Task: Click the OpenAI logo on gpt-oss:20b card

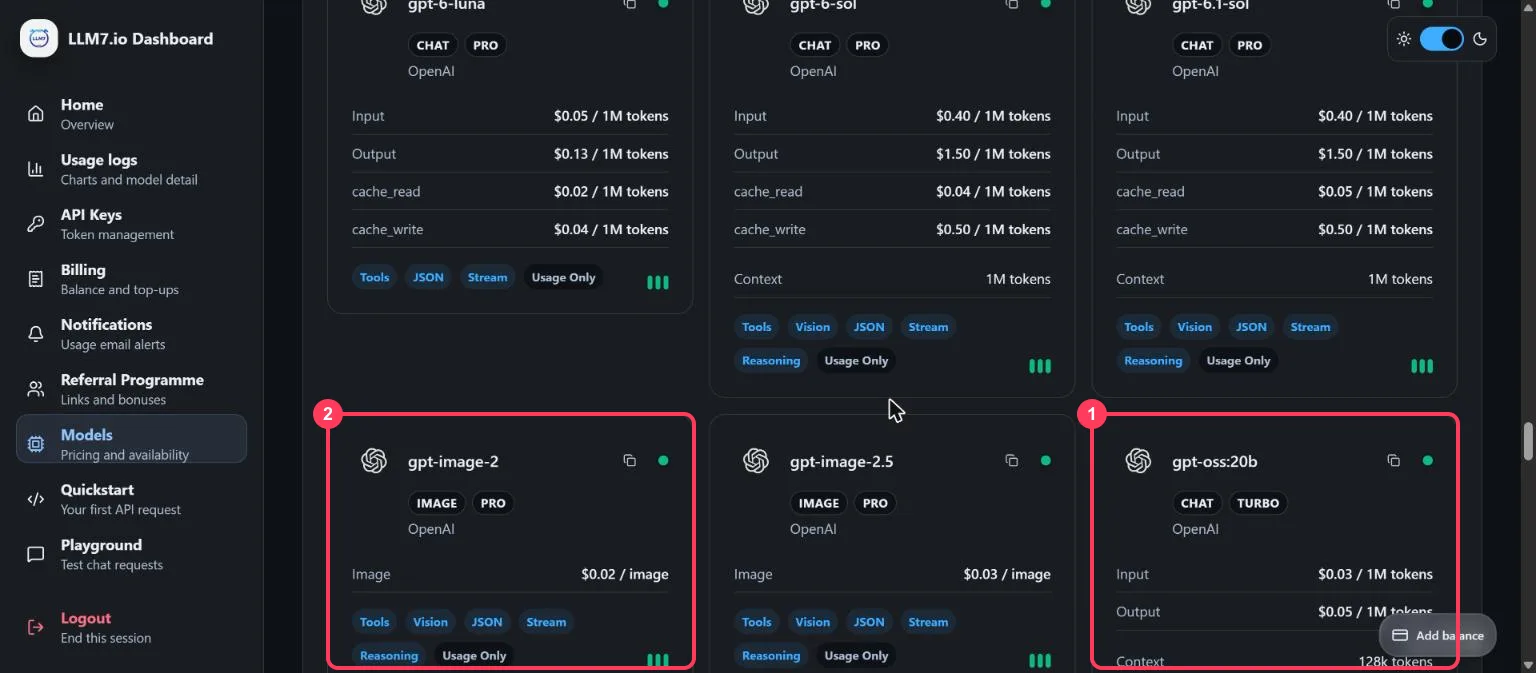Action: [1138, 461]
